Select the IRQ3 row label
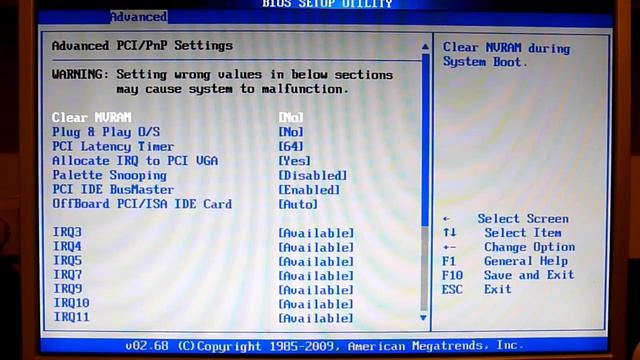640x360 pixels. pos(67,232)
